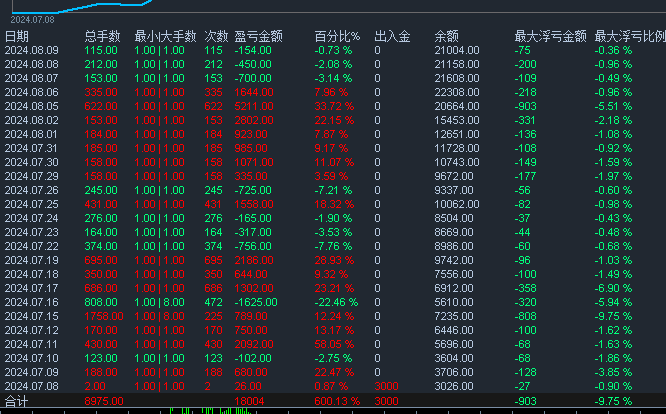Select the 2024.07.26 date cell
The width and height of the screenshot is (666, 414).
(x=31, y=191)
